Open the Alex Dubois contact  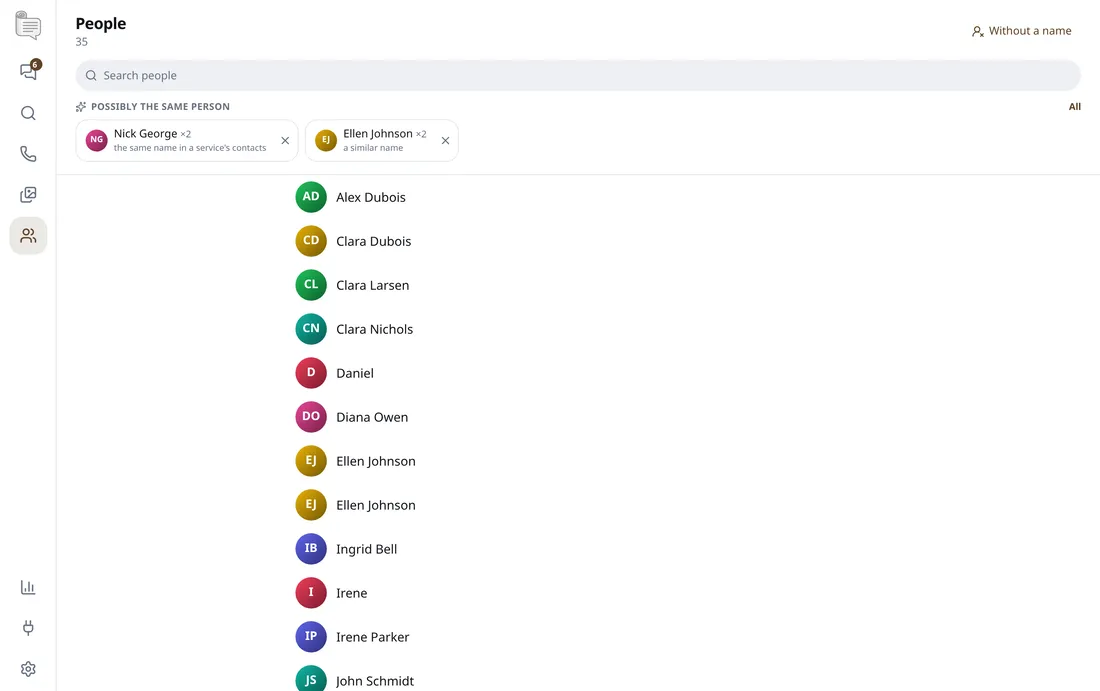coord(370,197)
